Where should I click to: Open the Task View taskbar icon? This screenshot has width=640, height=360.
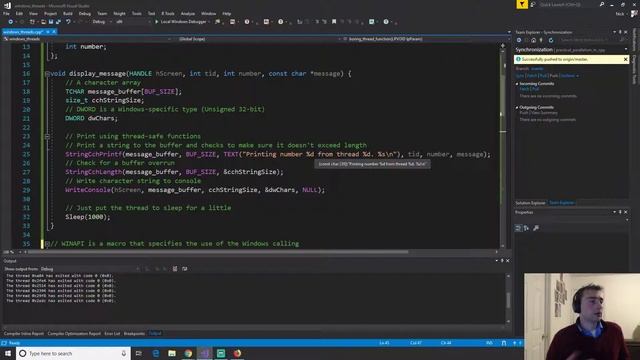pos(139,353)
